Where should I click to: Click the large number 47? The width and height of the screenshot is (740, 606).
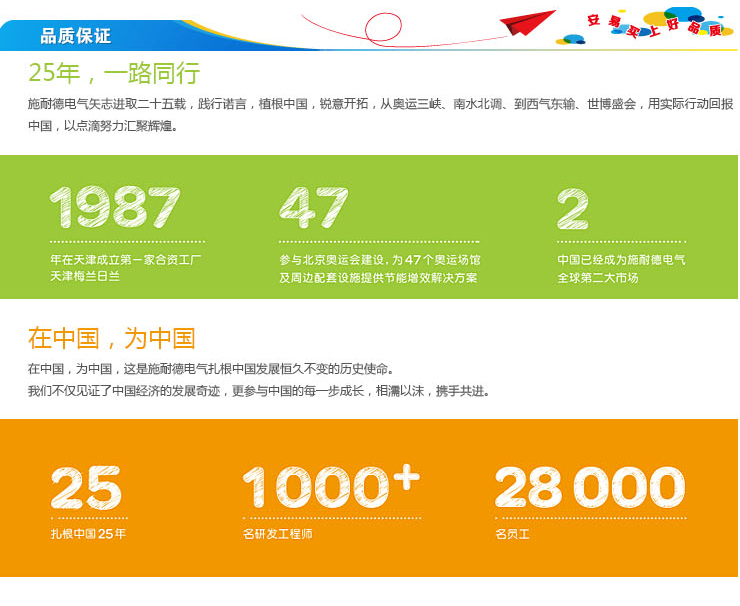click(x=313, y=207)
